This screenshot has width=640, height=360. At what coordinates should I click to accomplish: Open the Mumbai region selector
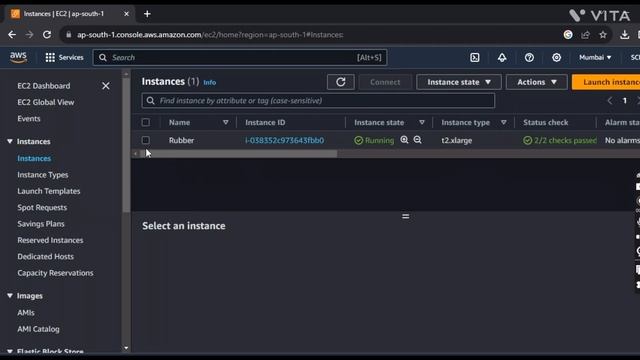[x=595, y=58]
